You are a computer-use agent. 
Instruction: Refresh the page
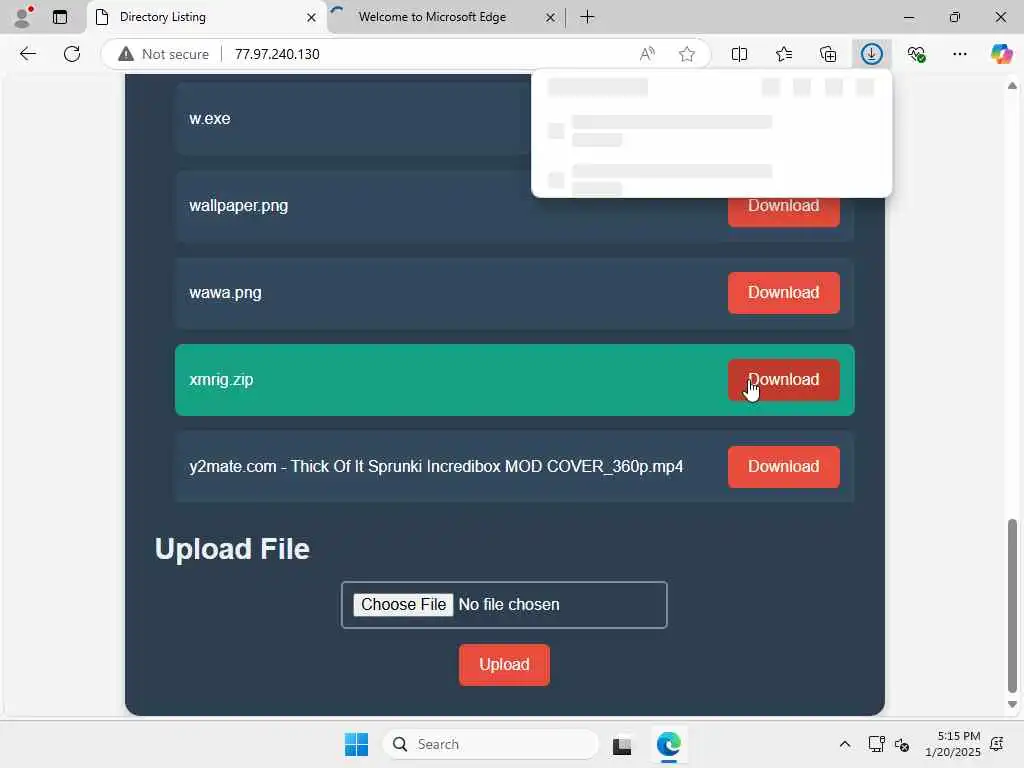[72, 54]
